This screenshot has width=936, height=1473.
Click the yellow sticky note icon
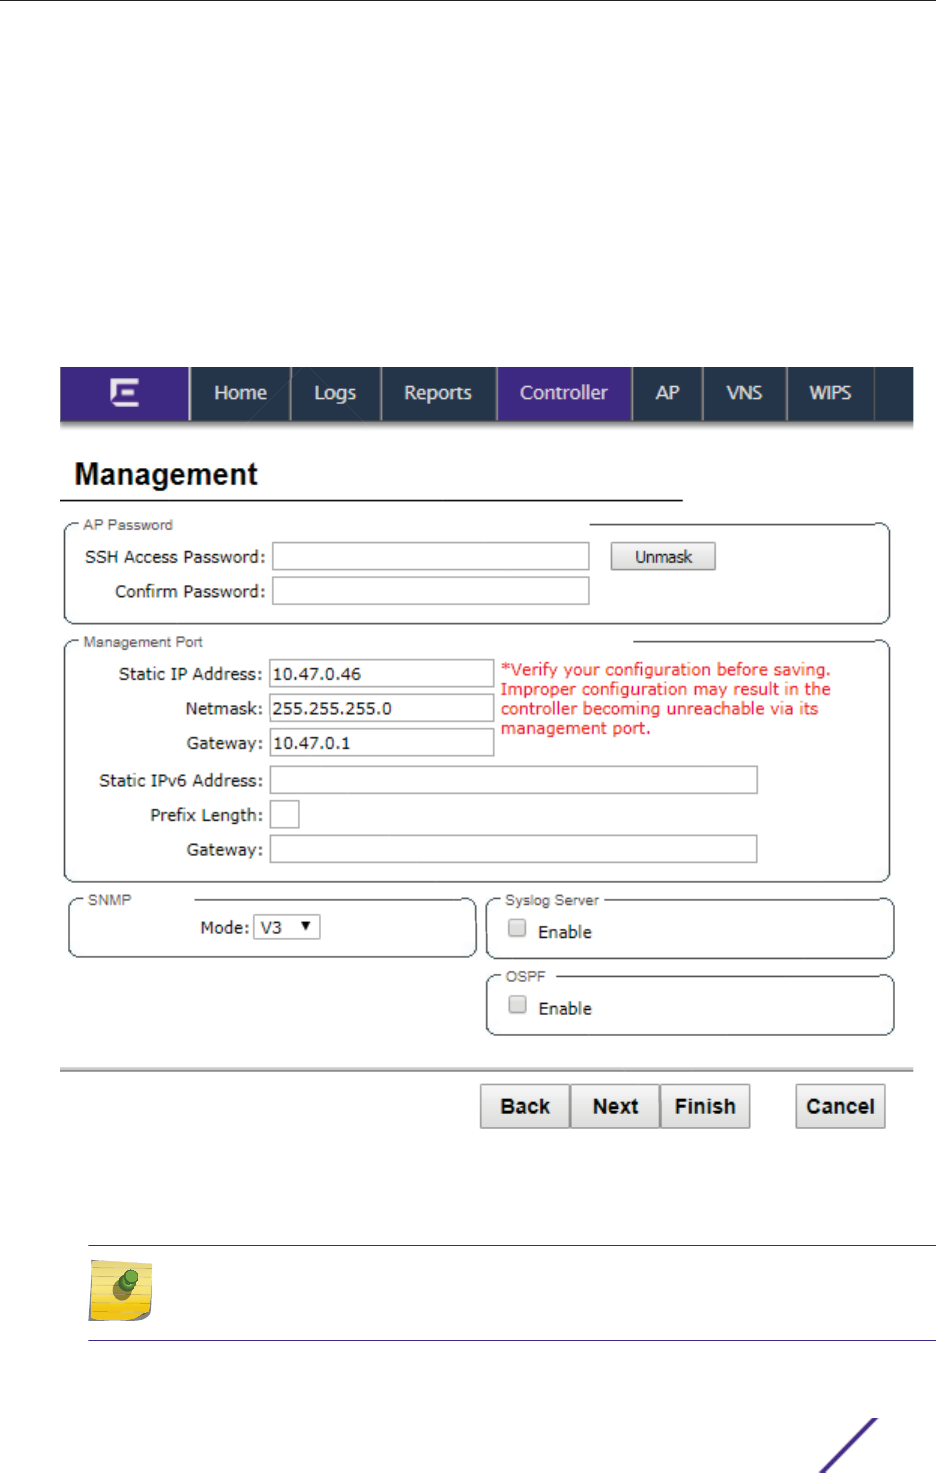(120, 1290)
